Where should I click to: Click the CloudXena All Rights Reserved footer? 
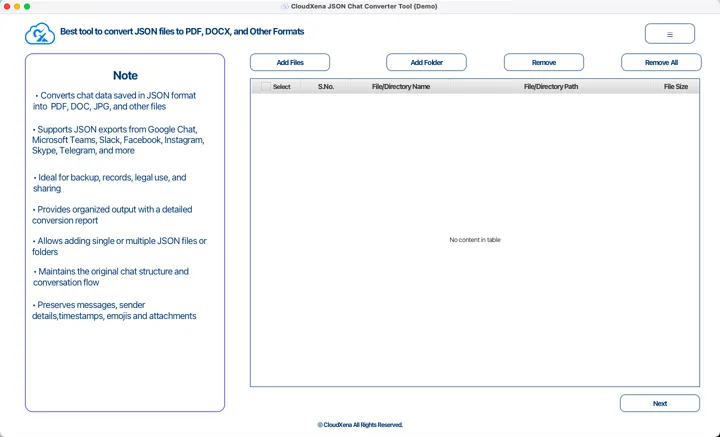pos(360,425)
